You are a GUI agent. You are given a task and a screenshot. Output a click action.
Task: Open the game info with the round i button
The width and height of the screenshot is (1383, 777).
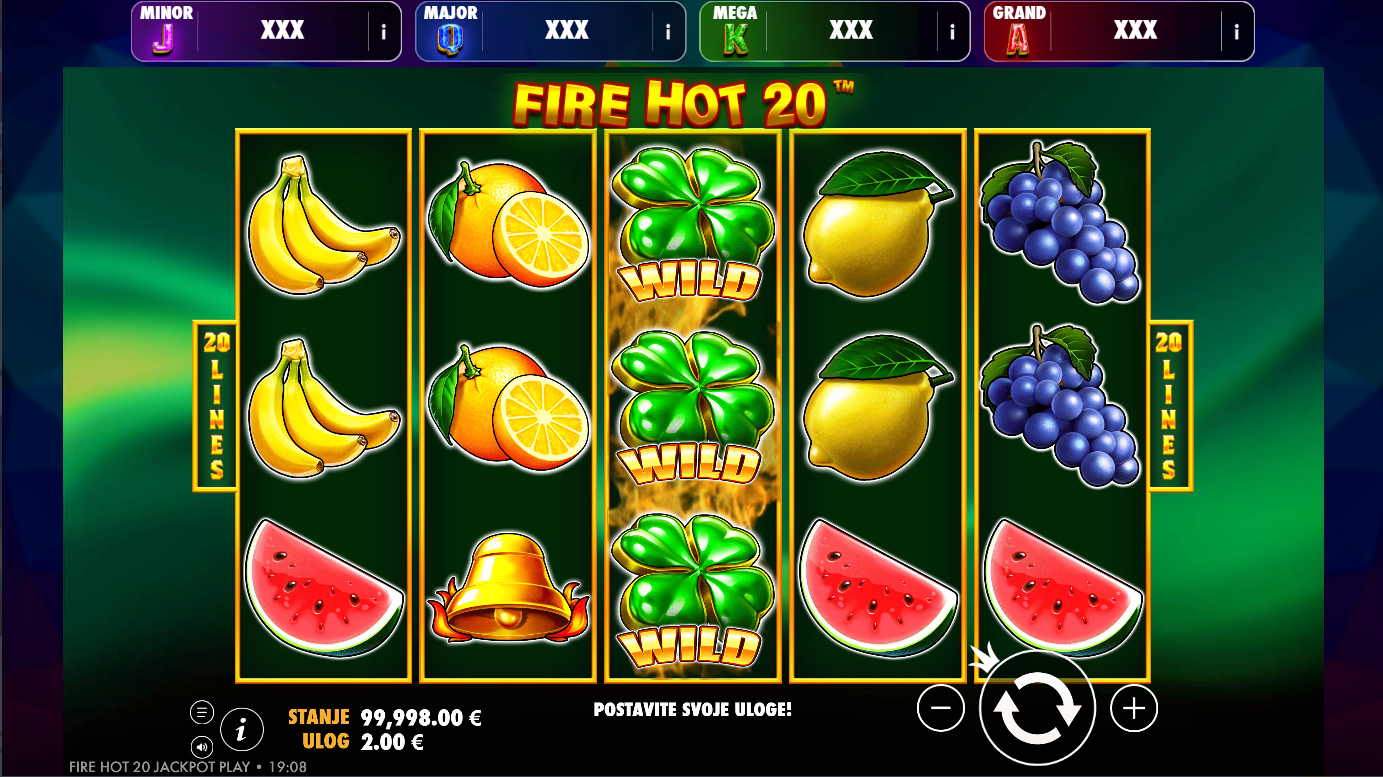pyautogui.click(x=241, y=729)
